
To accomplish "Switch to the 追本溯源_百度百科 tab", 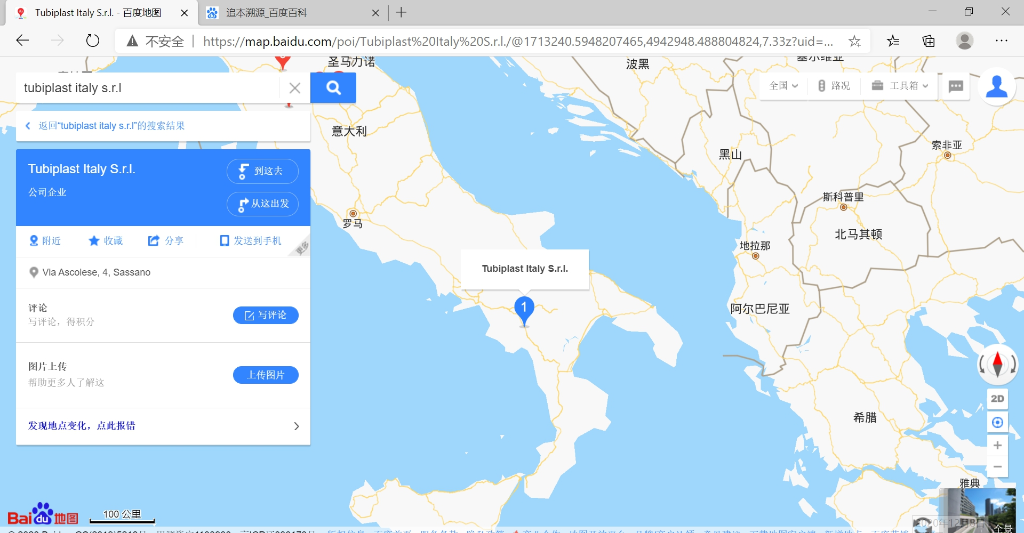I will coord(292,12).
